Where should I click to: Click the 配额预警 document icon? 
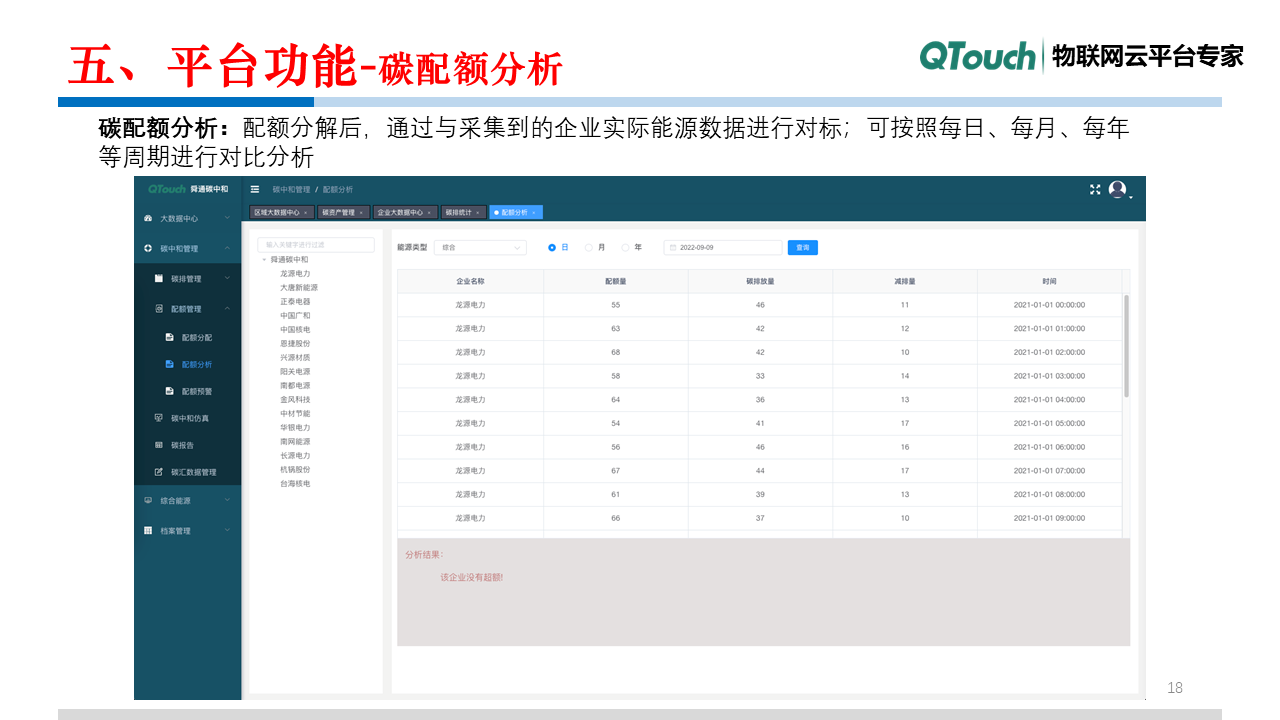[170, 391]
